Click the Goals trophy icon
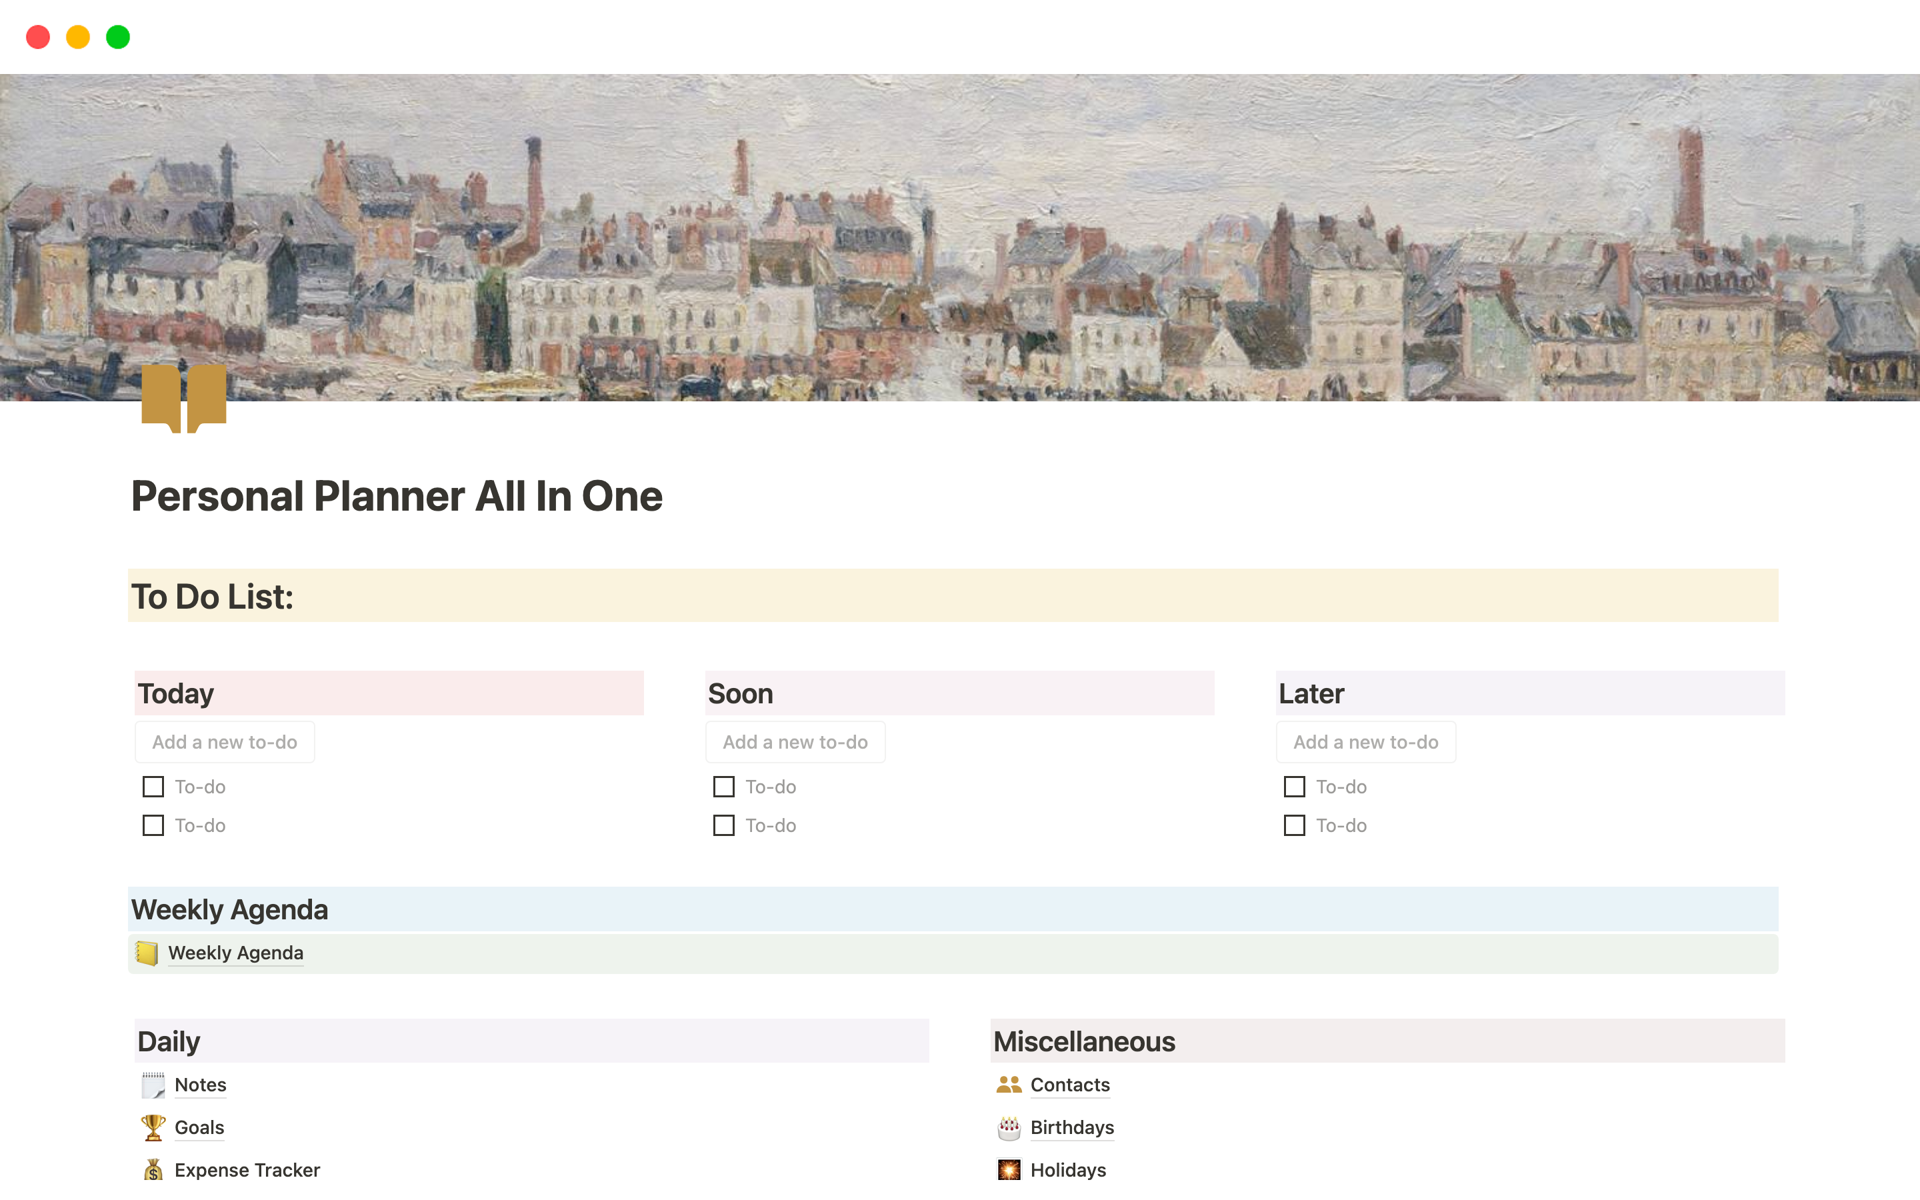This screenshot has width=1920, height=1200. pyautogui.click(x=153, y=1127)
